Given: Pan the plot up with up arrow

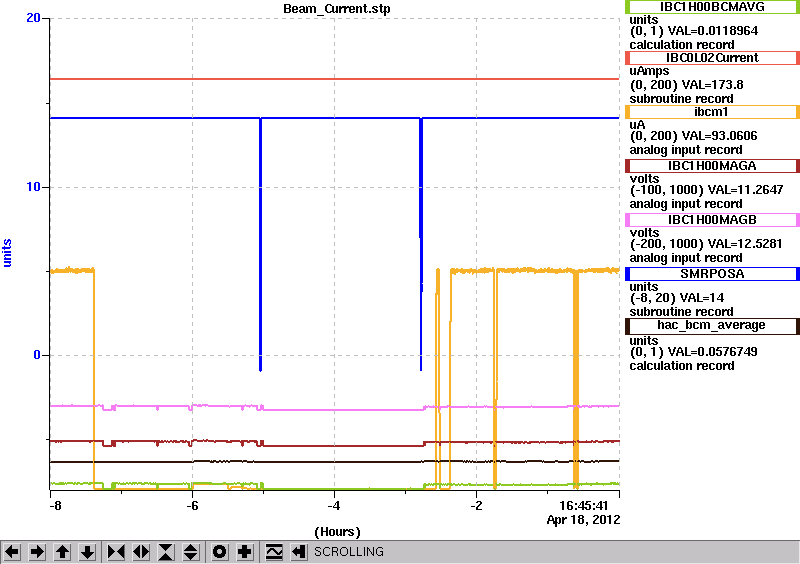Looking at the screenshot, I should point(62,552).
